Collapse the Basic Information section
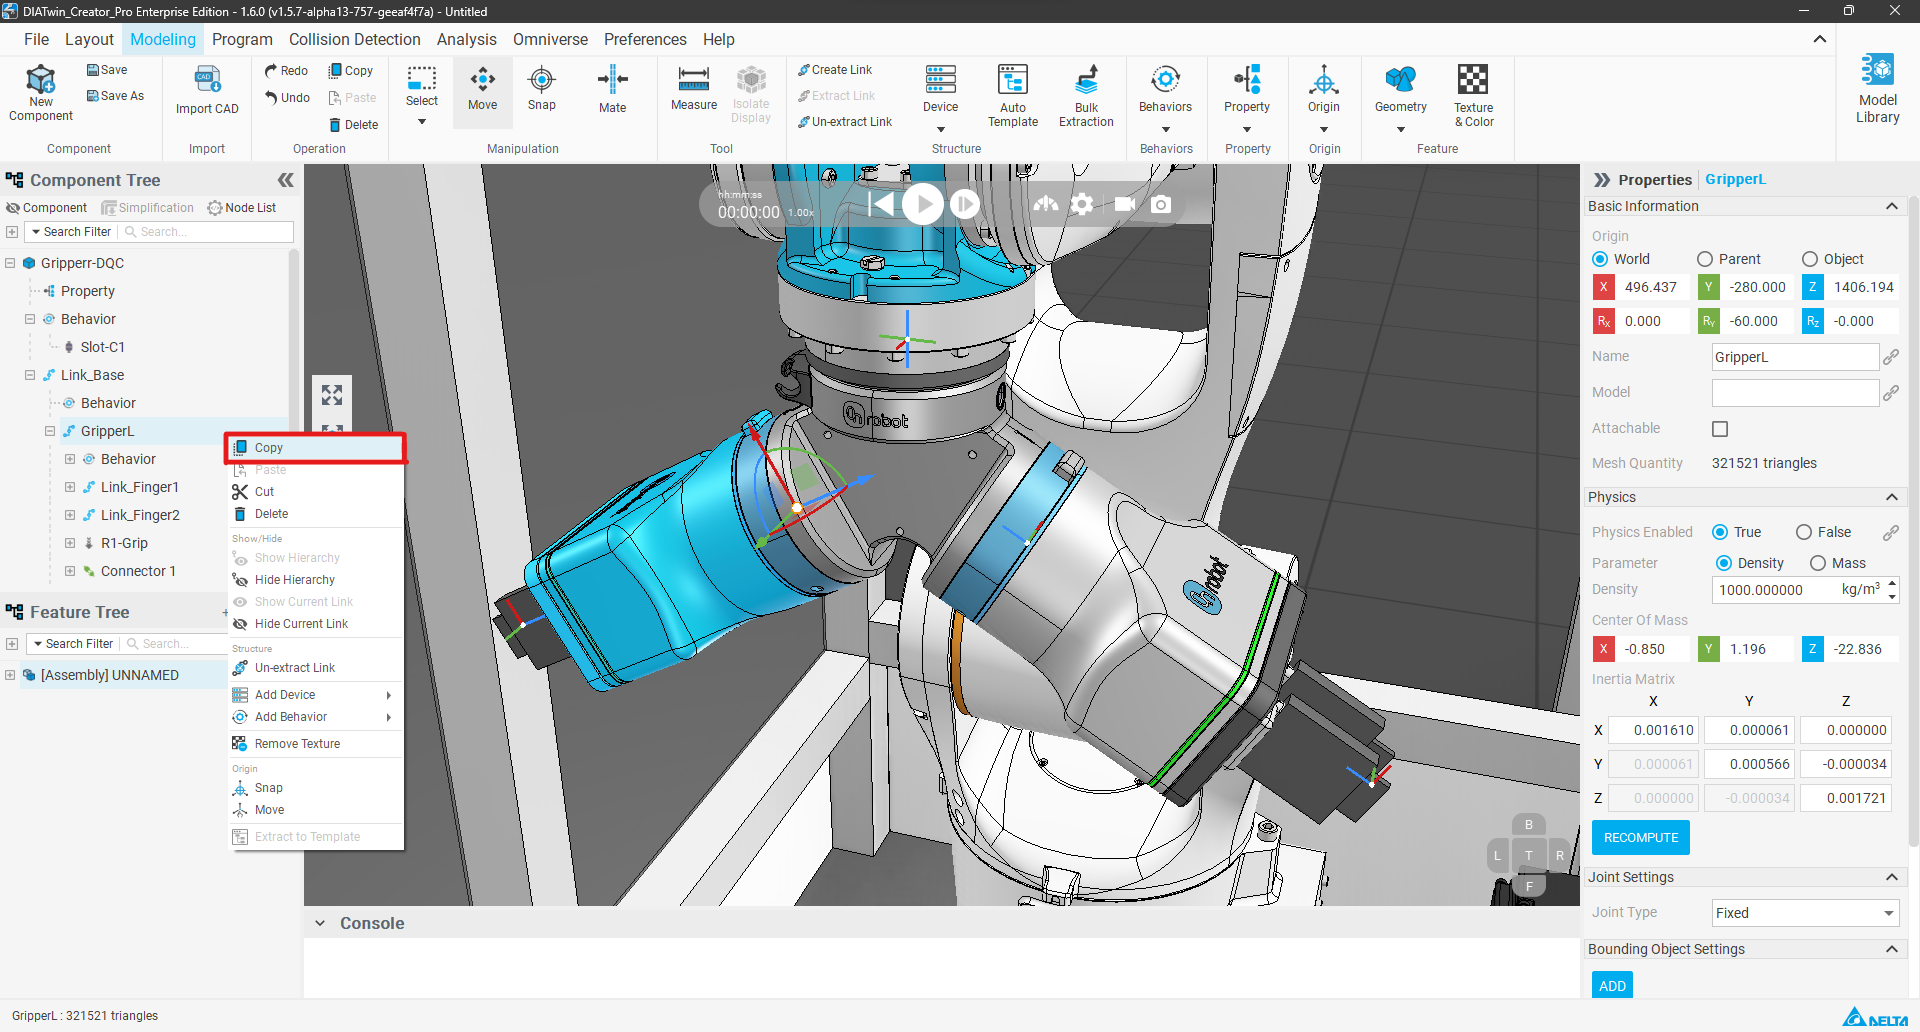 coord(1892,206)
